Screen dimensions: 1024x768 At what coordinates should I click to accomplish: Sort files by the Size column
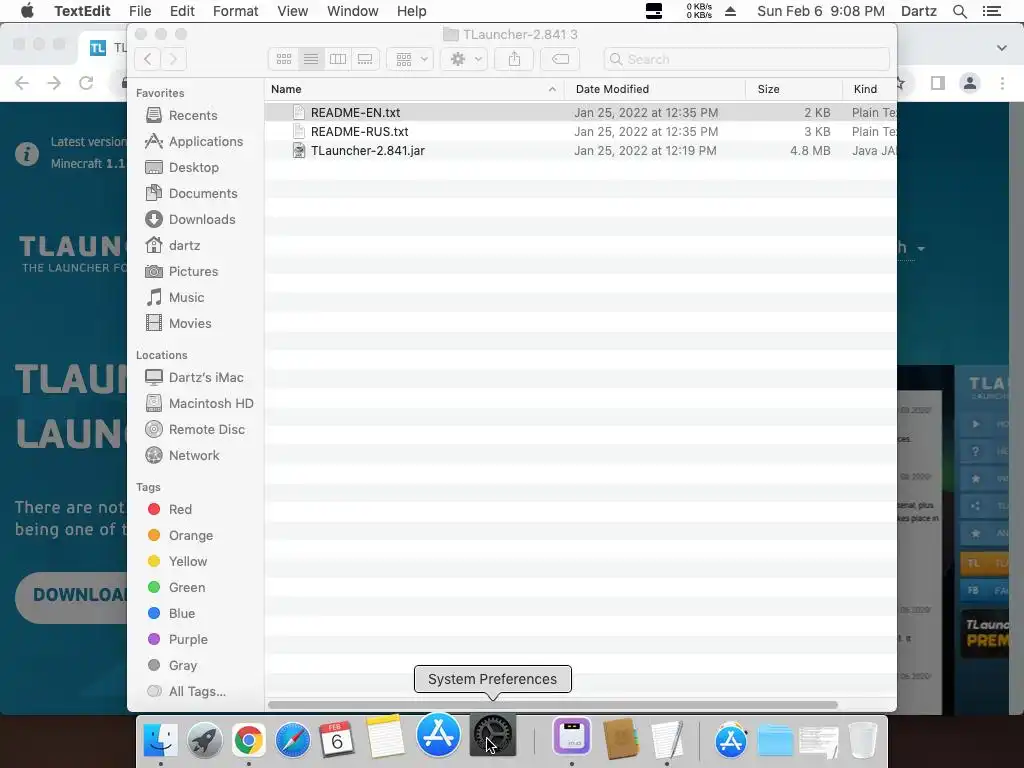793,89
